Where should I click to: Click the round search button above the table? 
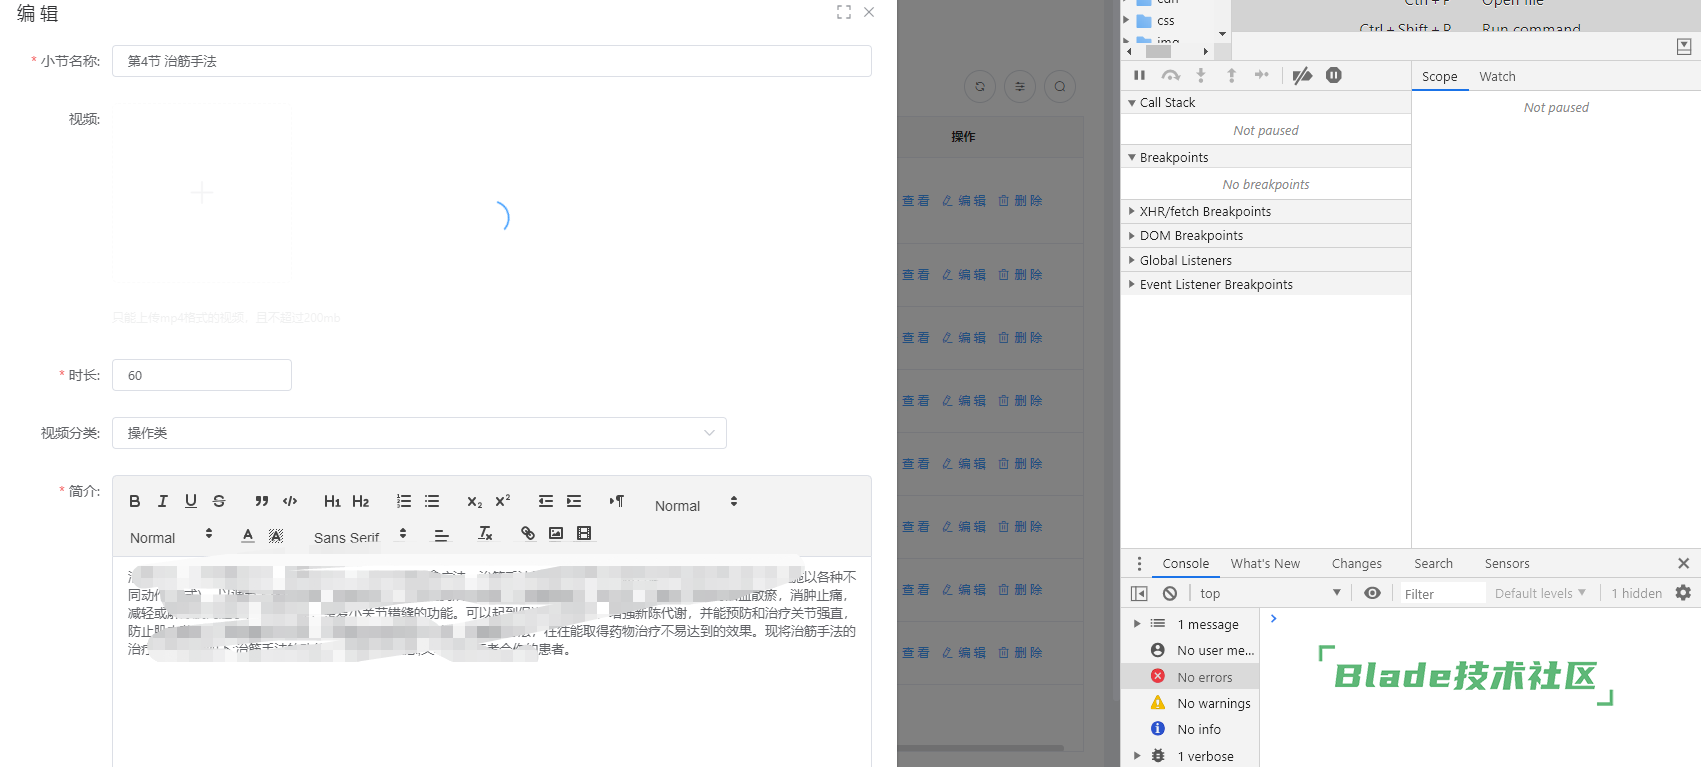click(1060, 86)
